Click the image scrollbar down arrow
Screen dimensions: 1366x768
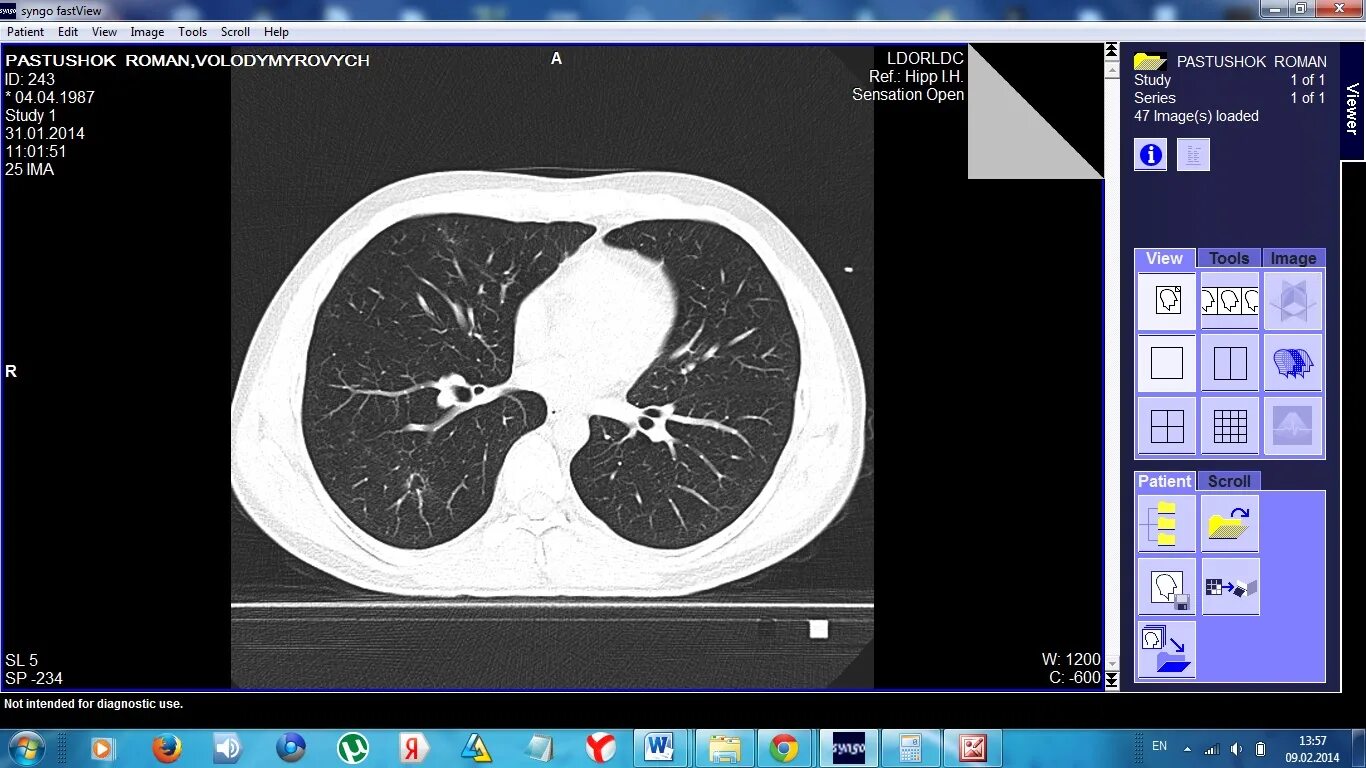(1111, 661)
